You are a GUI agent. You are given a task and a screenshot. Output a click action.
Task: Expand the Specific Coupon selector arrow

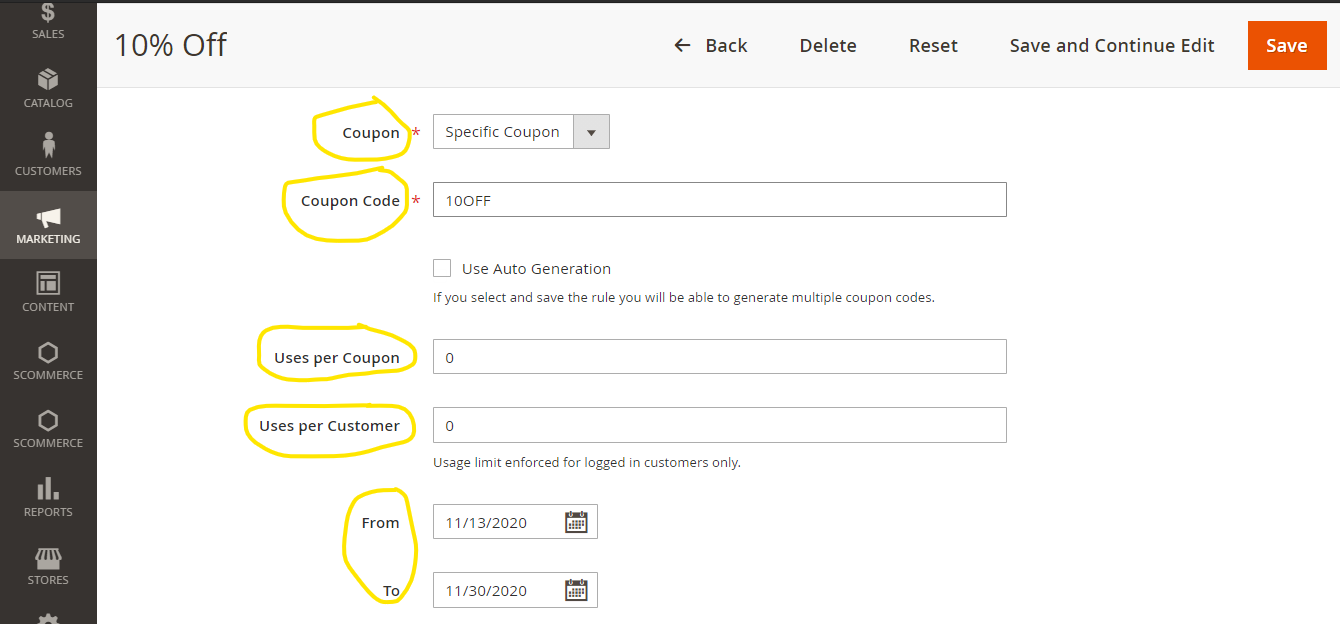click(x=591, y=131)
